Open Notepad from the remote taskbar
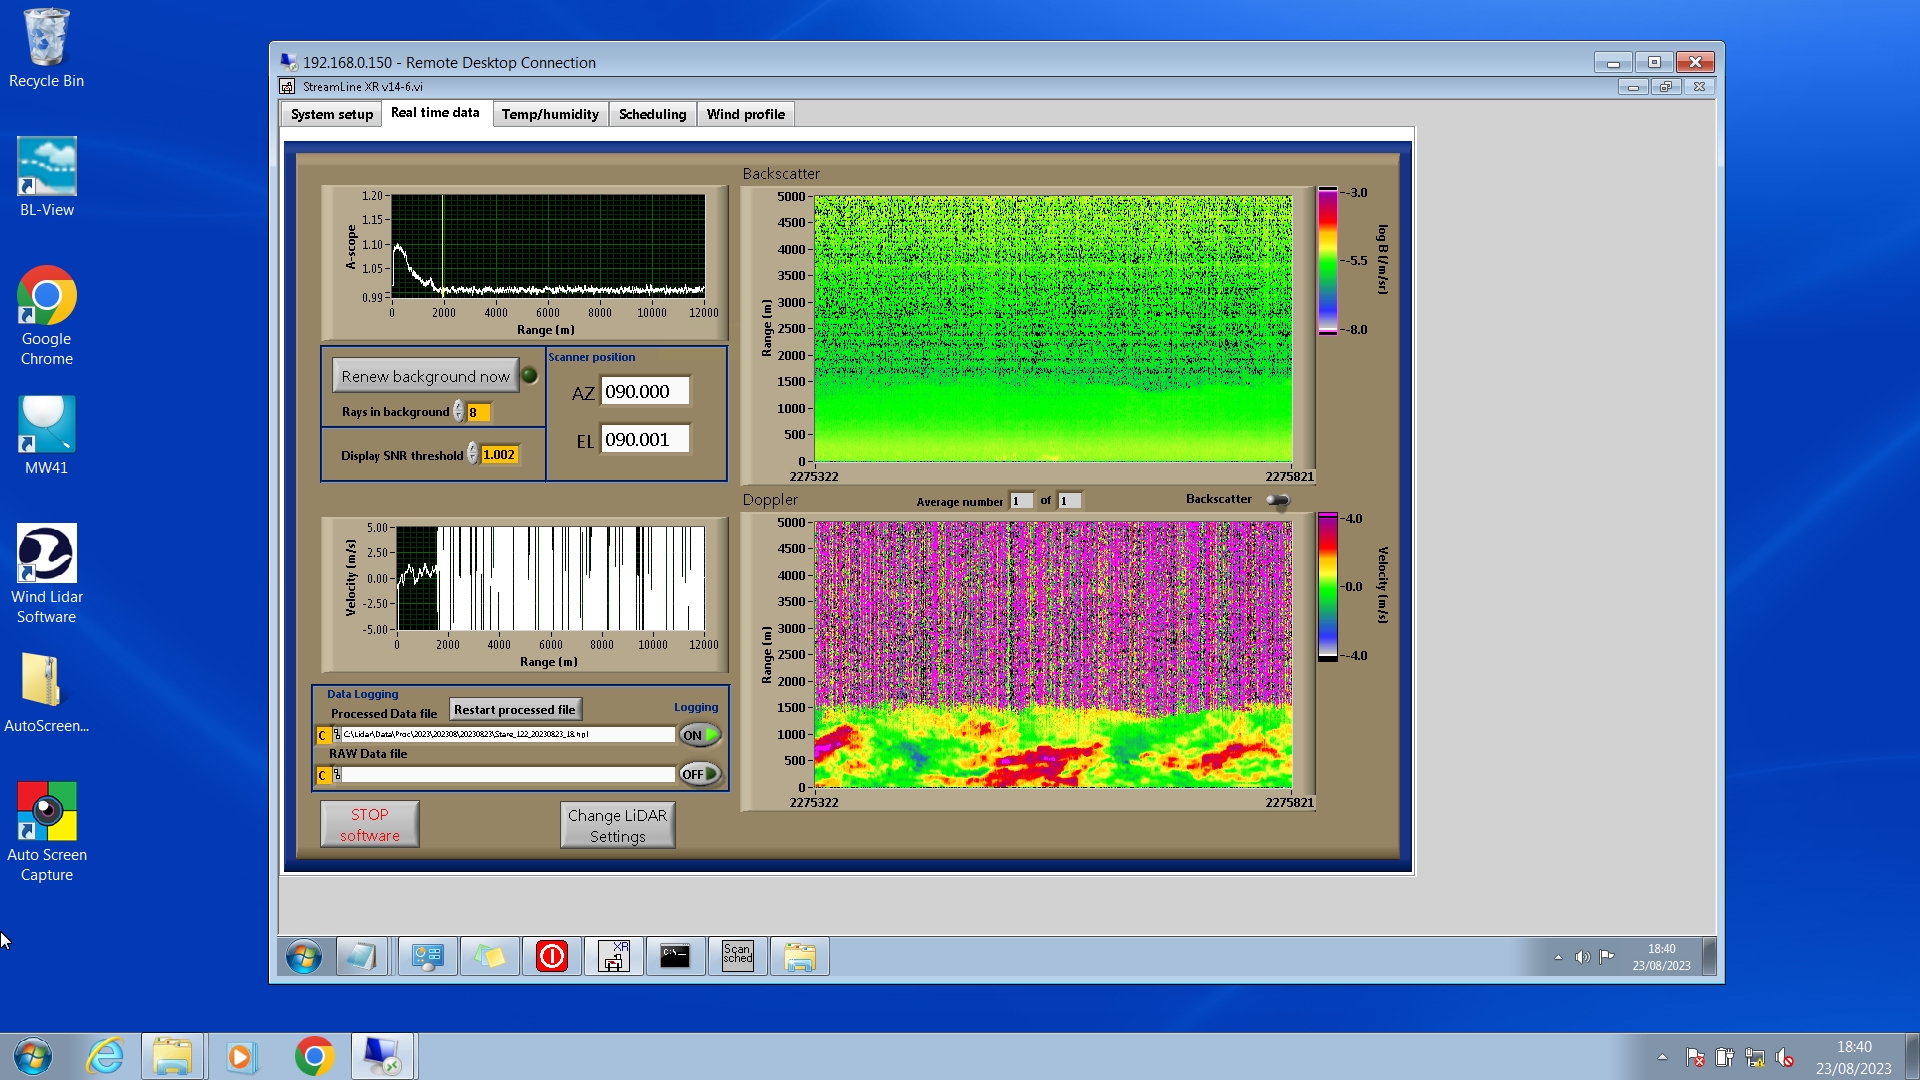This screenshot has width=1920, height=1080. coord(361,957)
